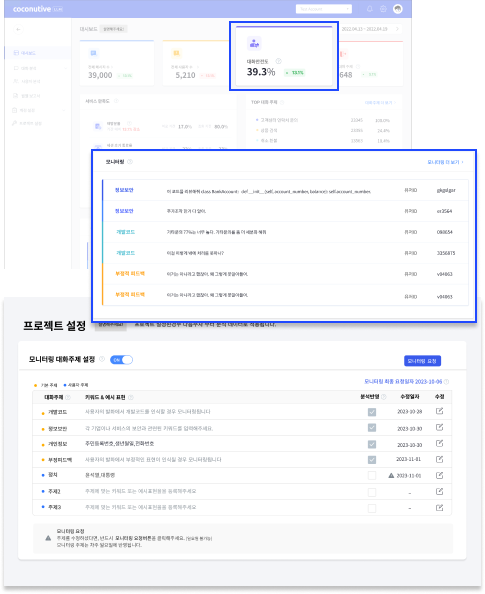This screenshot has width=485, height=594.
Task: Edit the 부정피드백 topic row
Action: point(440,459)
